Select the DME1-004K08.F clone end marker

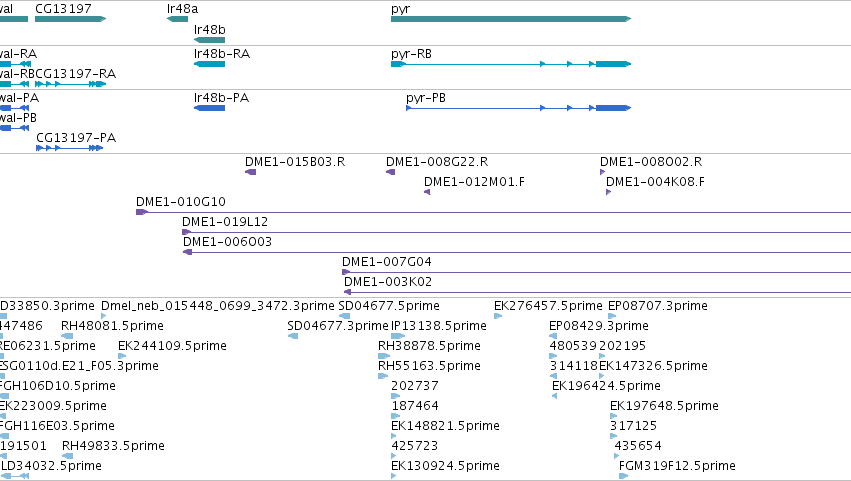608,192
